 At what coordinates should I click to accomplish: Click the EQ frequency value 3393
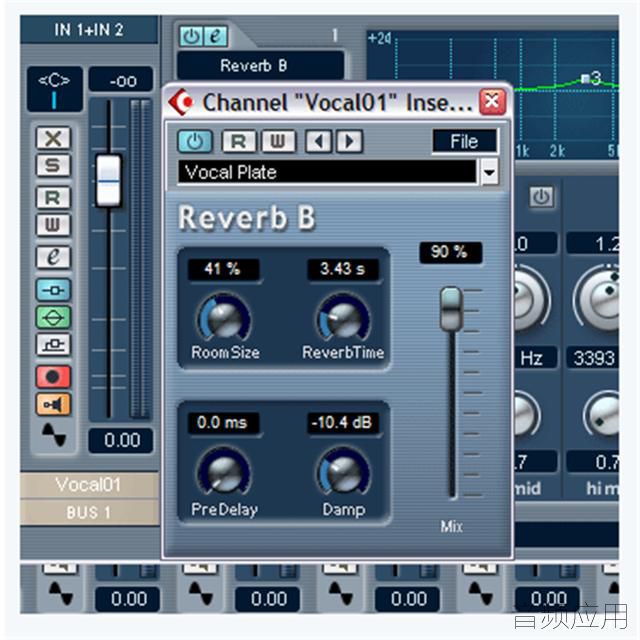coord(593,358)
